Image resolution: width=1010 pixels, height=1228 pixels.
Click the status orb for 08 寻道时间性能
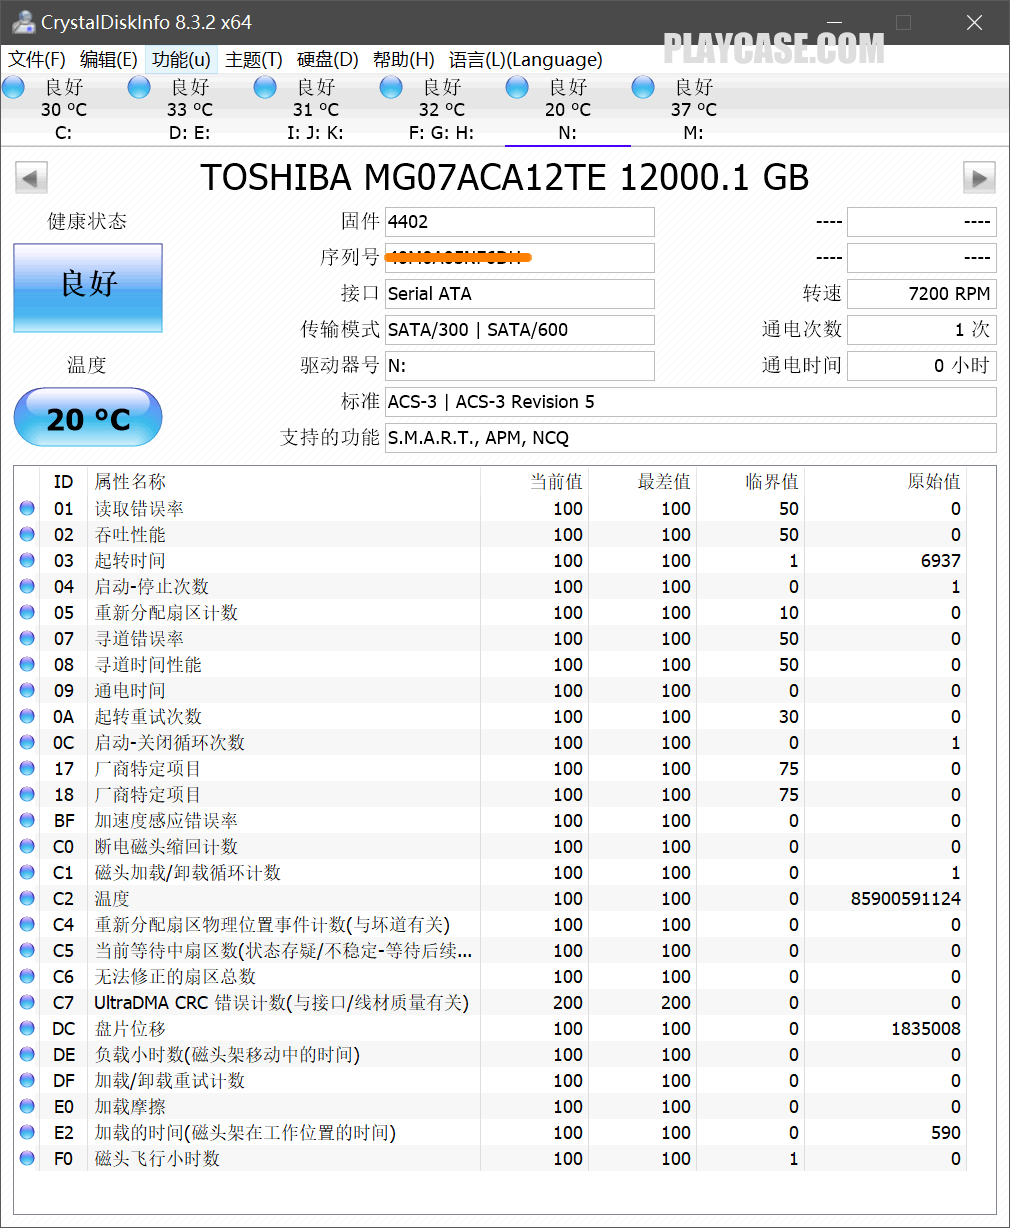[x=27, y=665]
